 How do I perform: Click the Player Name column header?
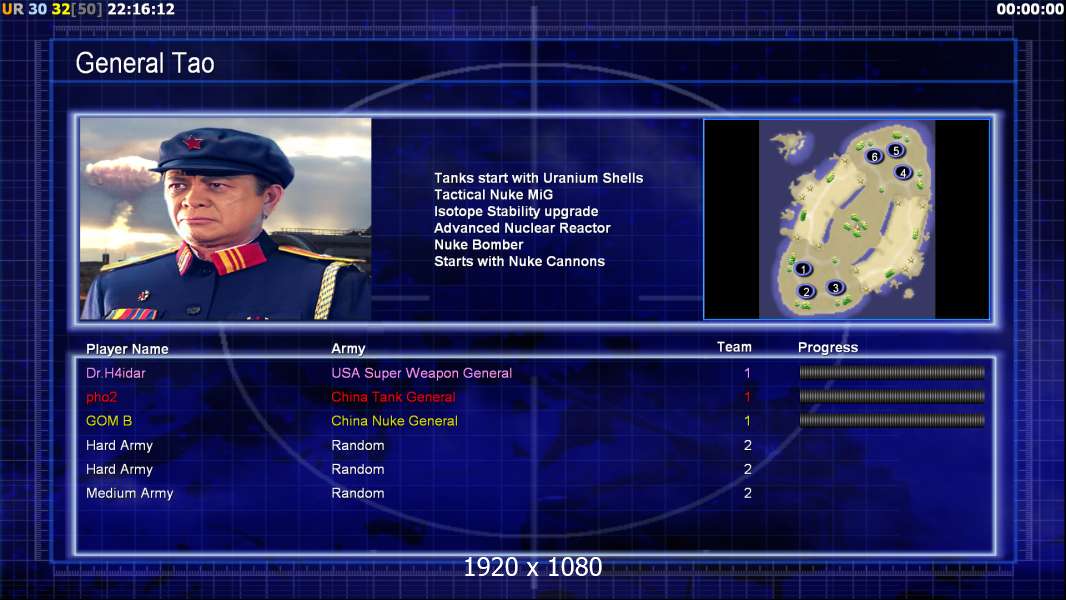(x=127, y=349)
